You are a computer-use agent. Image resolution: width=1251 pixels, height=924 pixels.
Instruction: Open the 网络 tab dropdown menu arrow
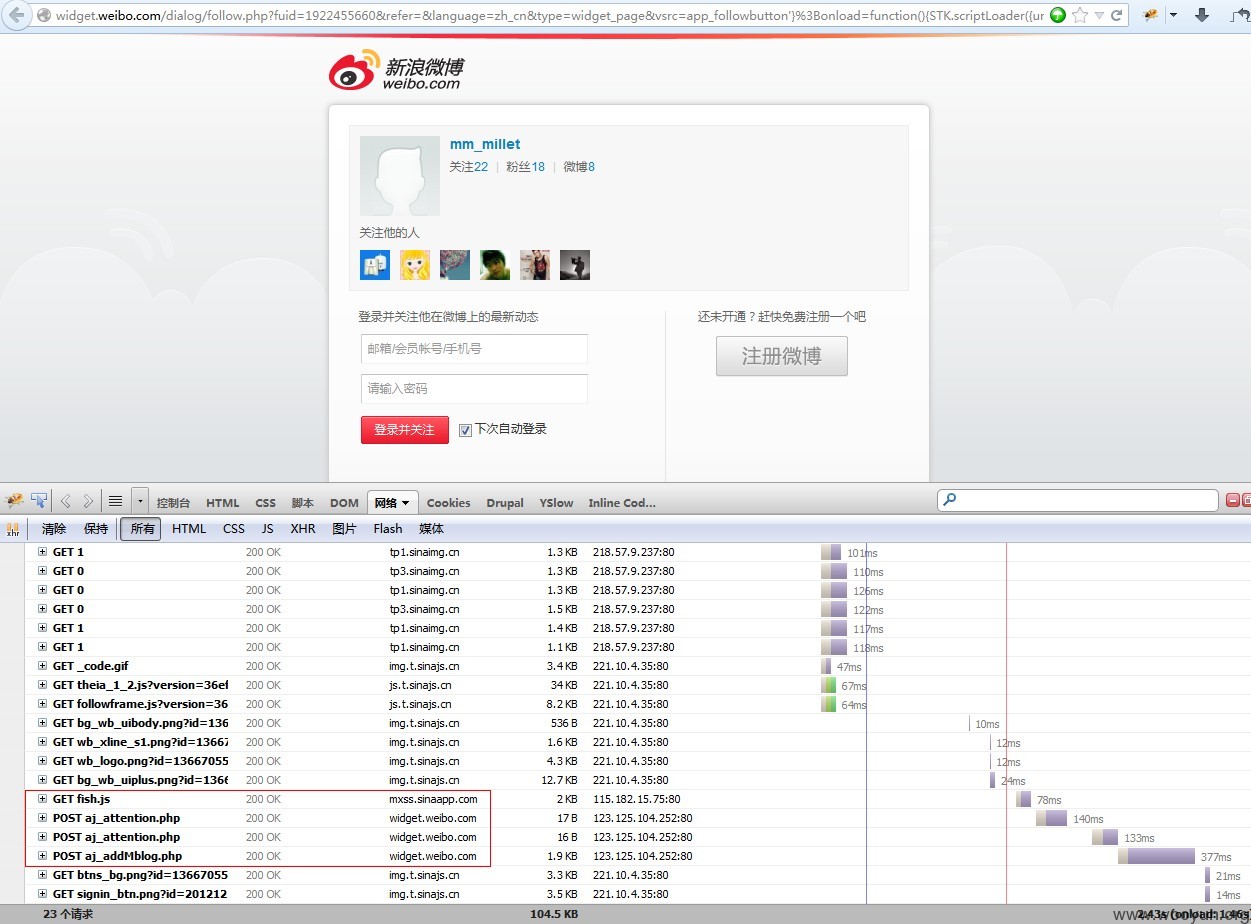pyautogui.click(x=406, y=503)
